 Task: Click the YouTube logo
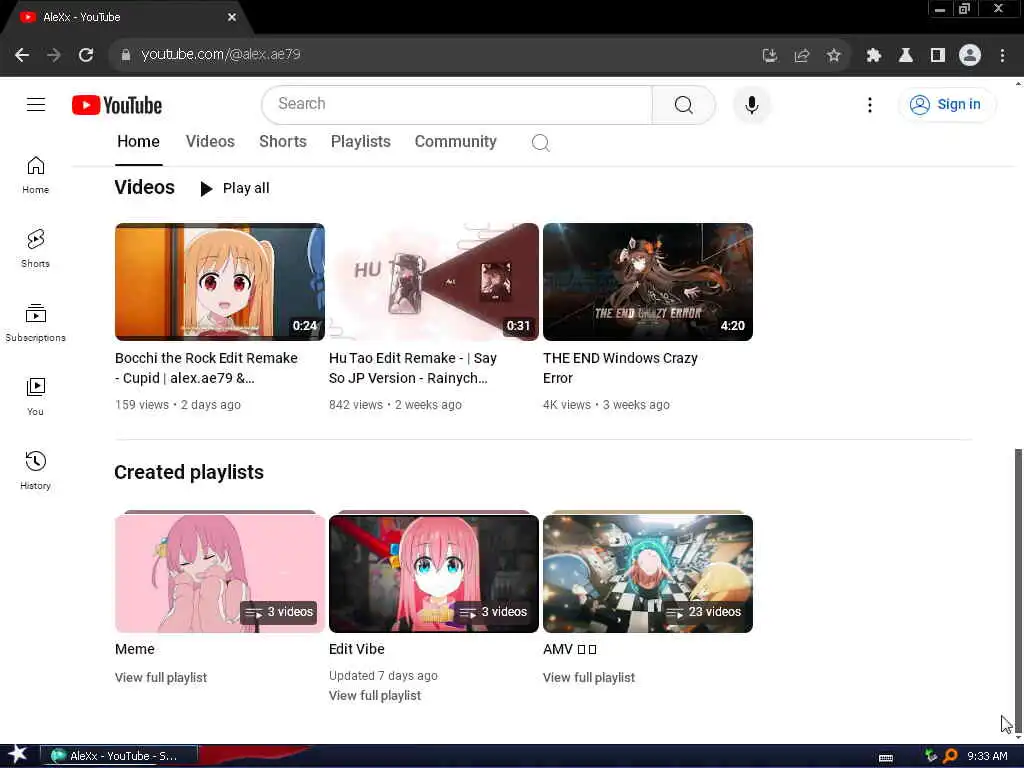pos(117,105)
